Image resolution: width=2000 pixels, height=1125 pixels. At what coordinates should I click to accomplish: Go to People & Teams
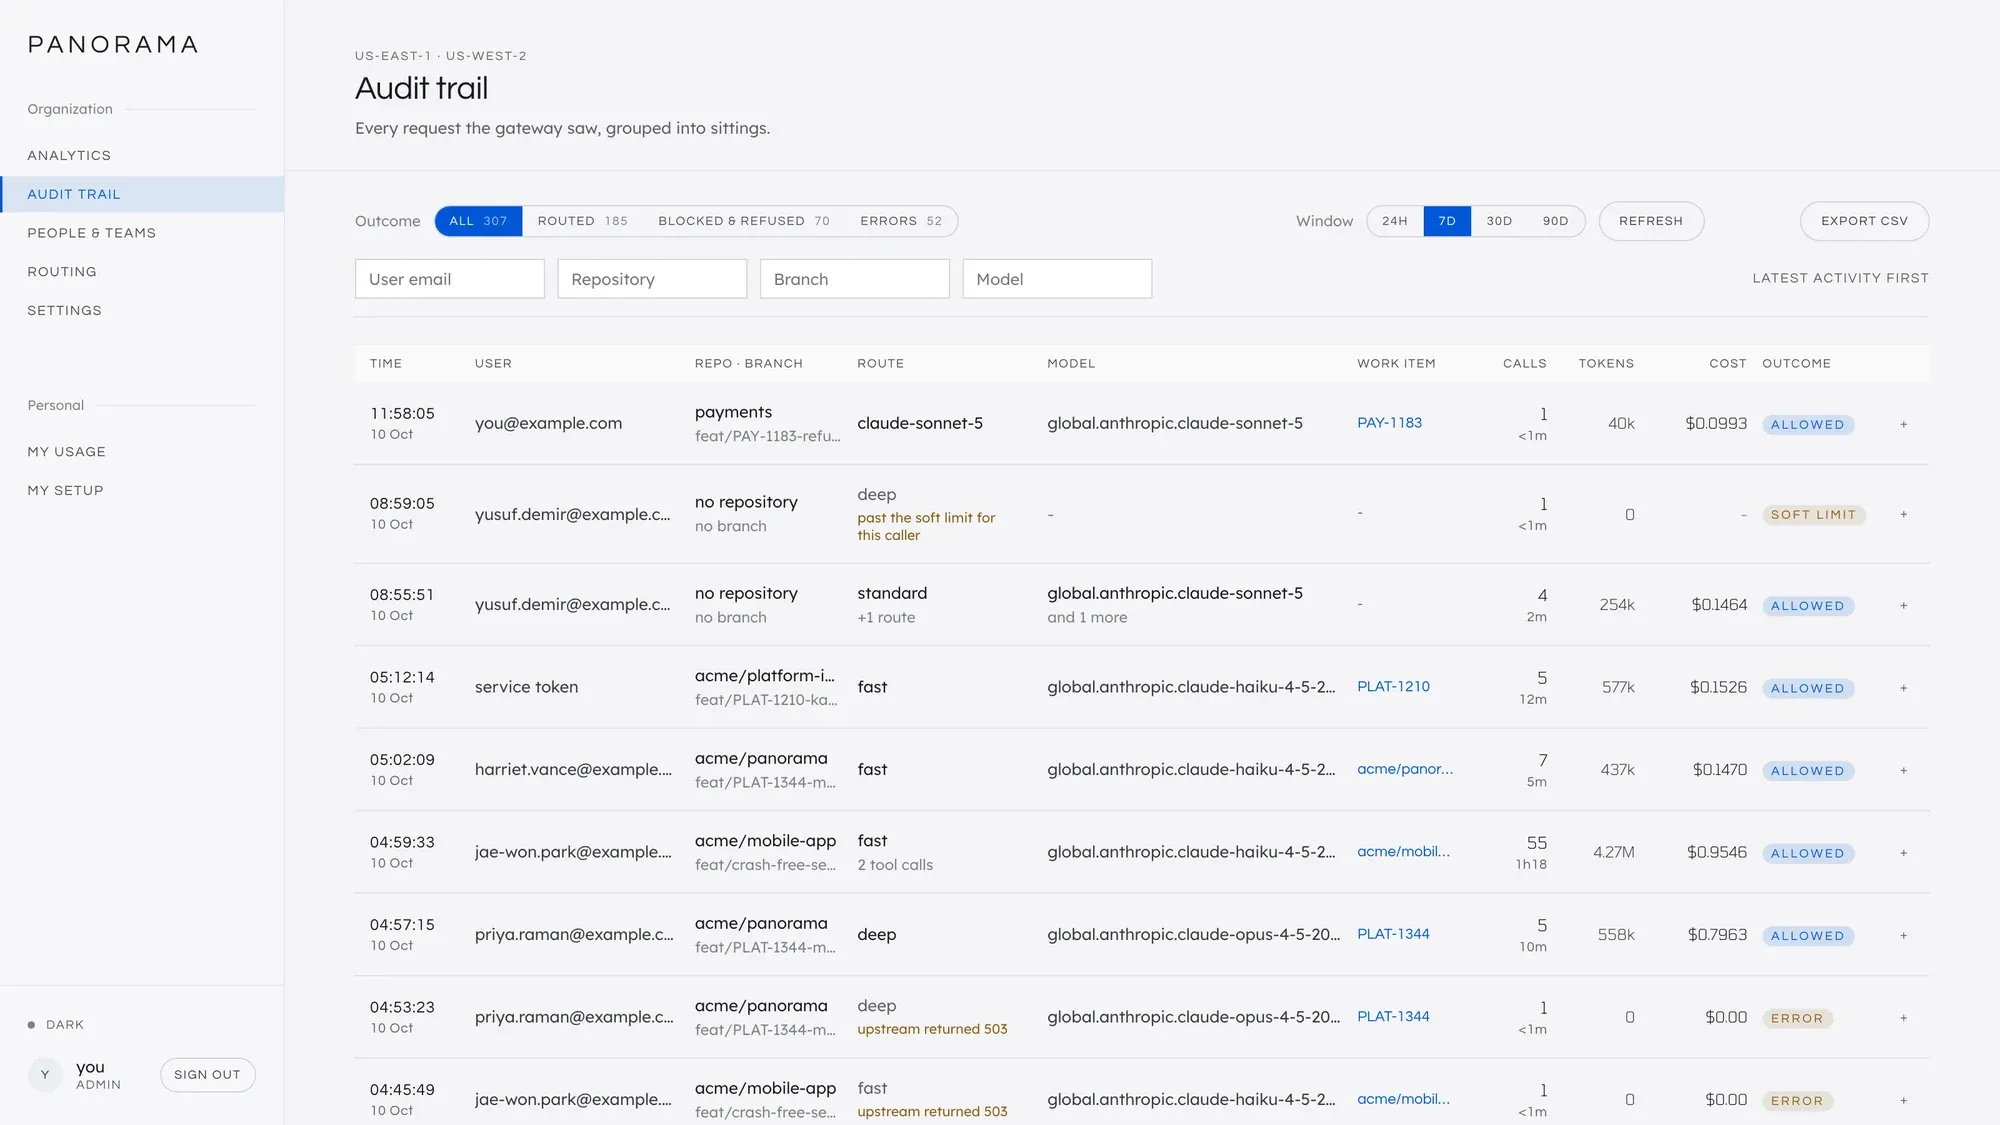(142, 233)
